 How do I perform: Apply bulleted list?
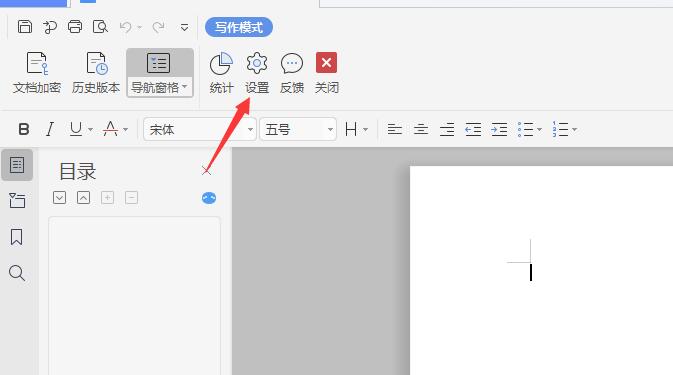point(525,129)
